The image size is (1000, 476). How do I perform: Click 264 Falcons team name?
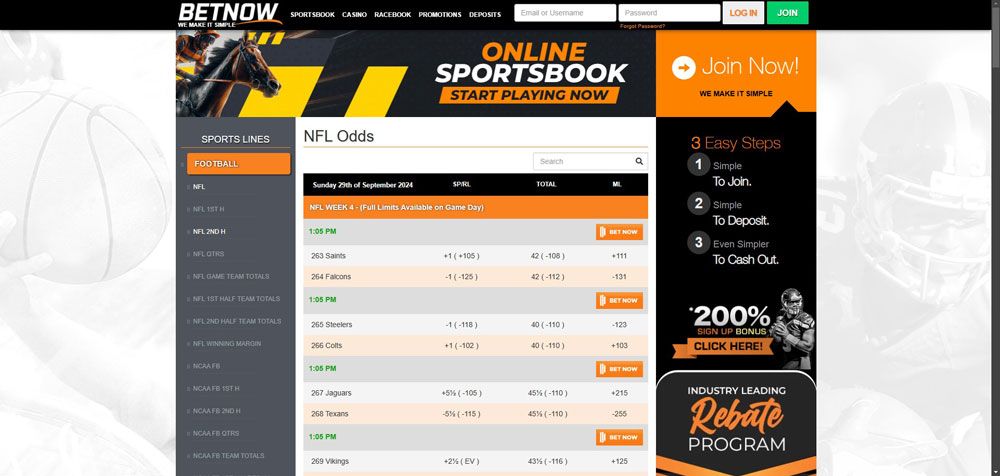point(331,277)
